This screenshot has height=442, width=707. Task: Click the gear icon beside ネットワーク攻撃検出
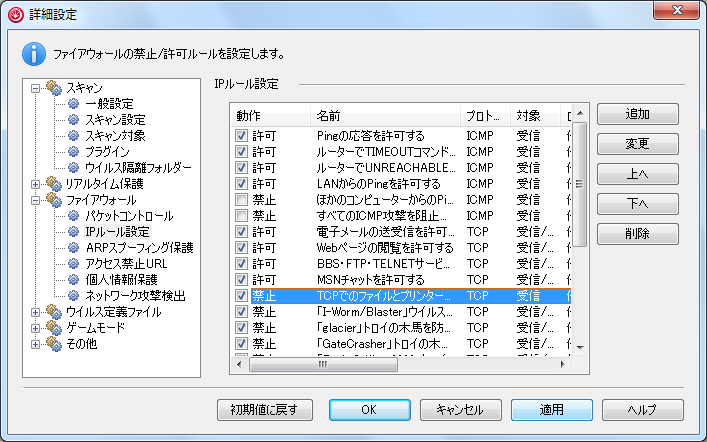(x=74, y=295)
